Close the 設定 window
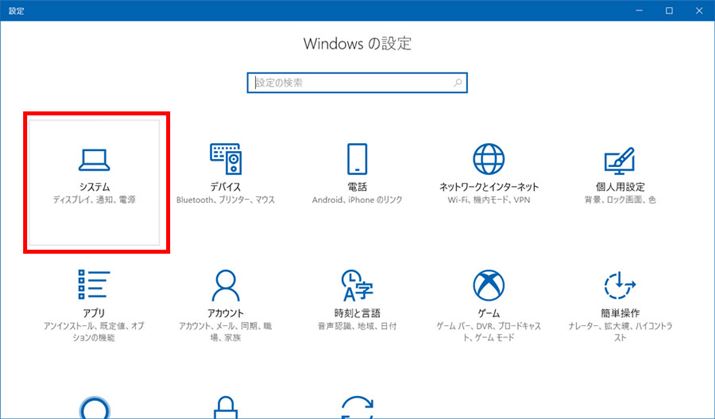Viewport: 715px width, 419px height. (699, 10)
